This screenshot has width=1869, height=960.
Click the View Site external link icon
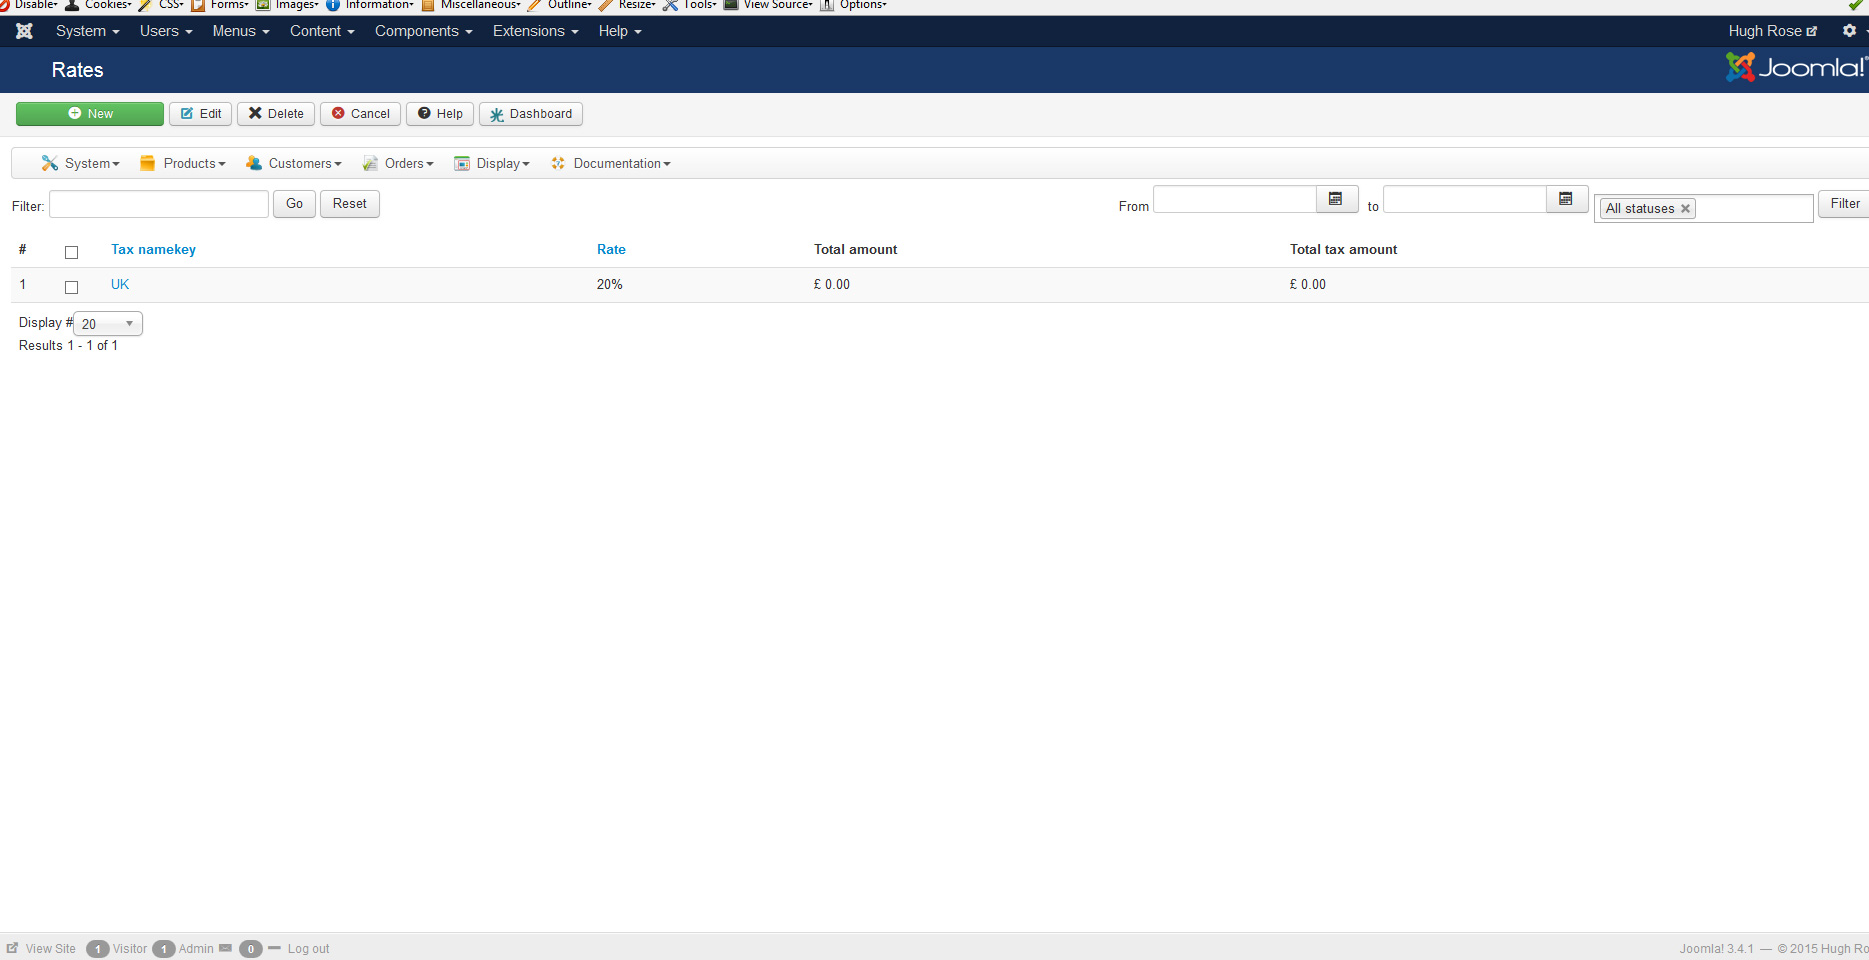coord(12,948)
